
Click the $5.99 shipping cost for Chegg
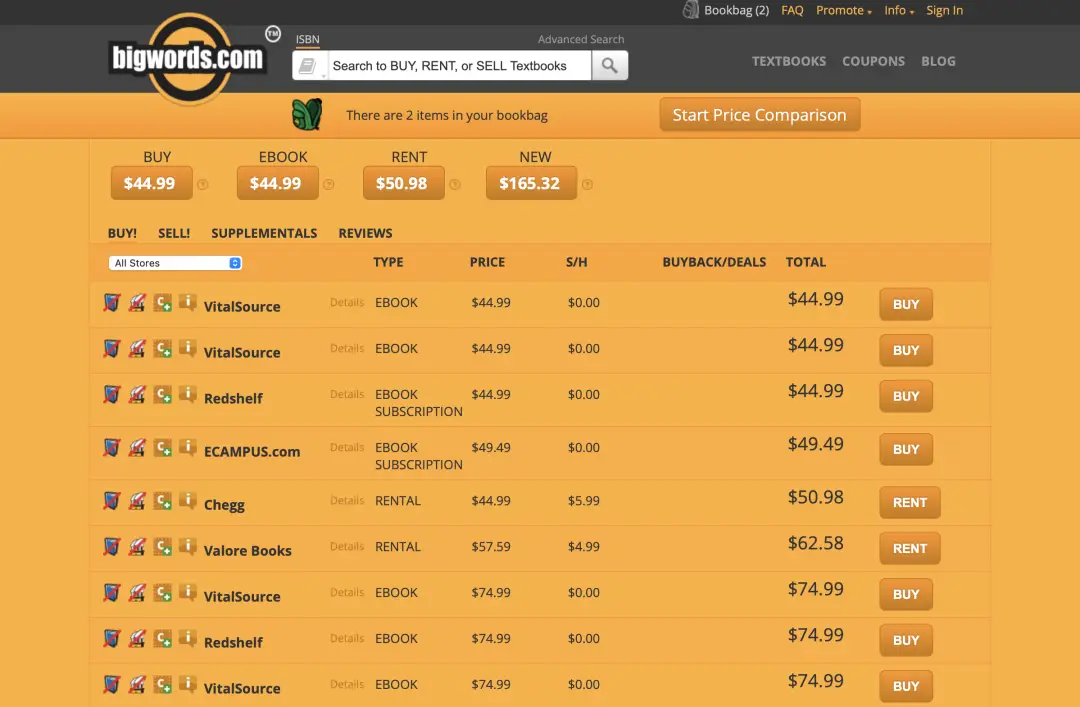583,501
